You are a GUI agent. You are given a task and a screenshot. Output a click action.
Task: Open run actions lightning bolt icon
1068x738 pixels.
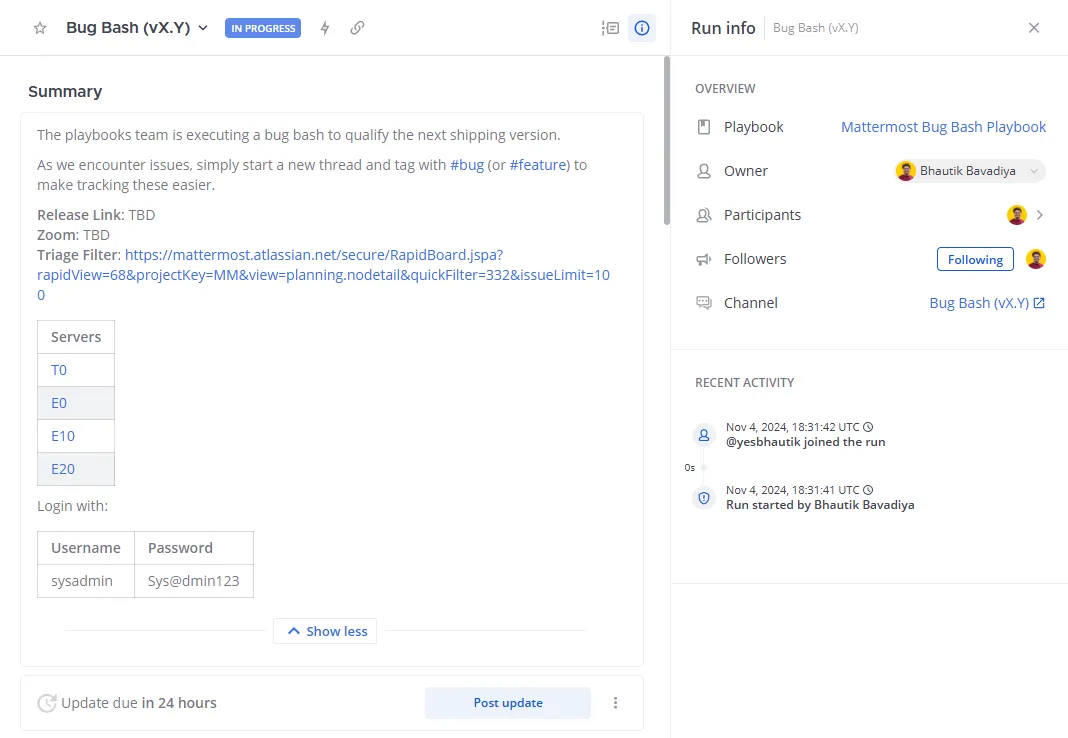tap(325, 28)
